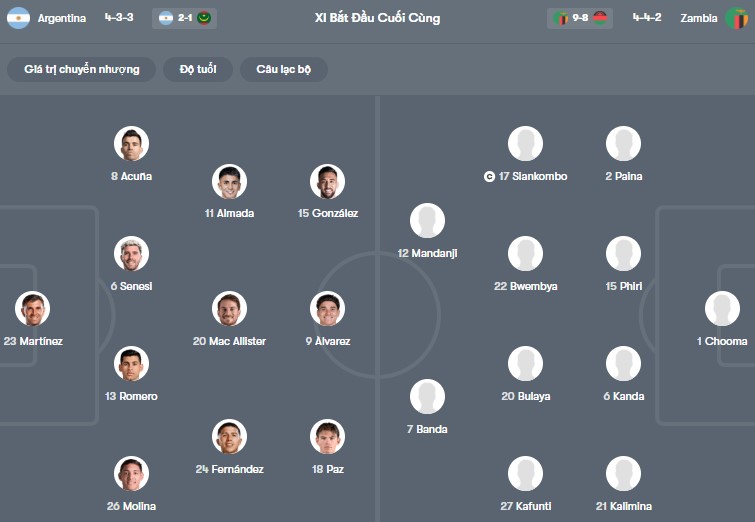Open Argentina's 2-1 last match result
This screenshot has width=755, height=522.
pyautogui.click(x=185, y=18)
